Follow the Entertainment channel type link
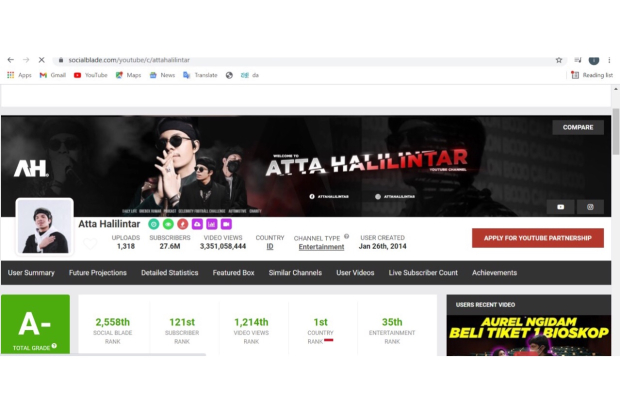The width and height of the screenshot is (620, 413). pos(321,247)
